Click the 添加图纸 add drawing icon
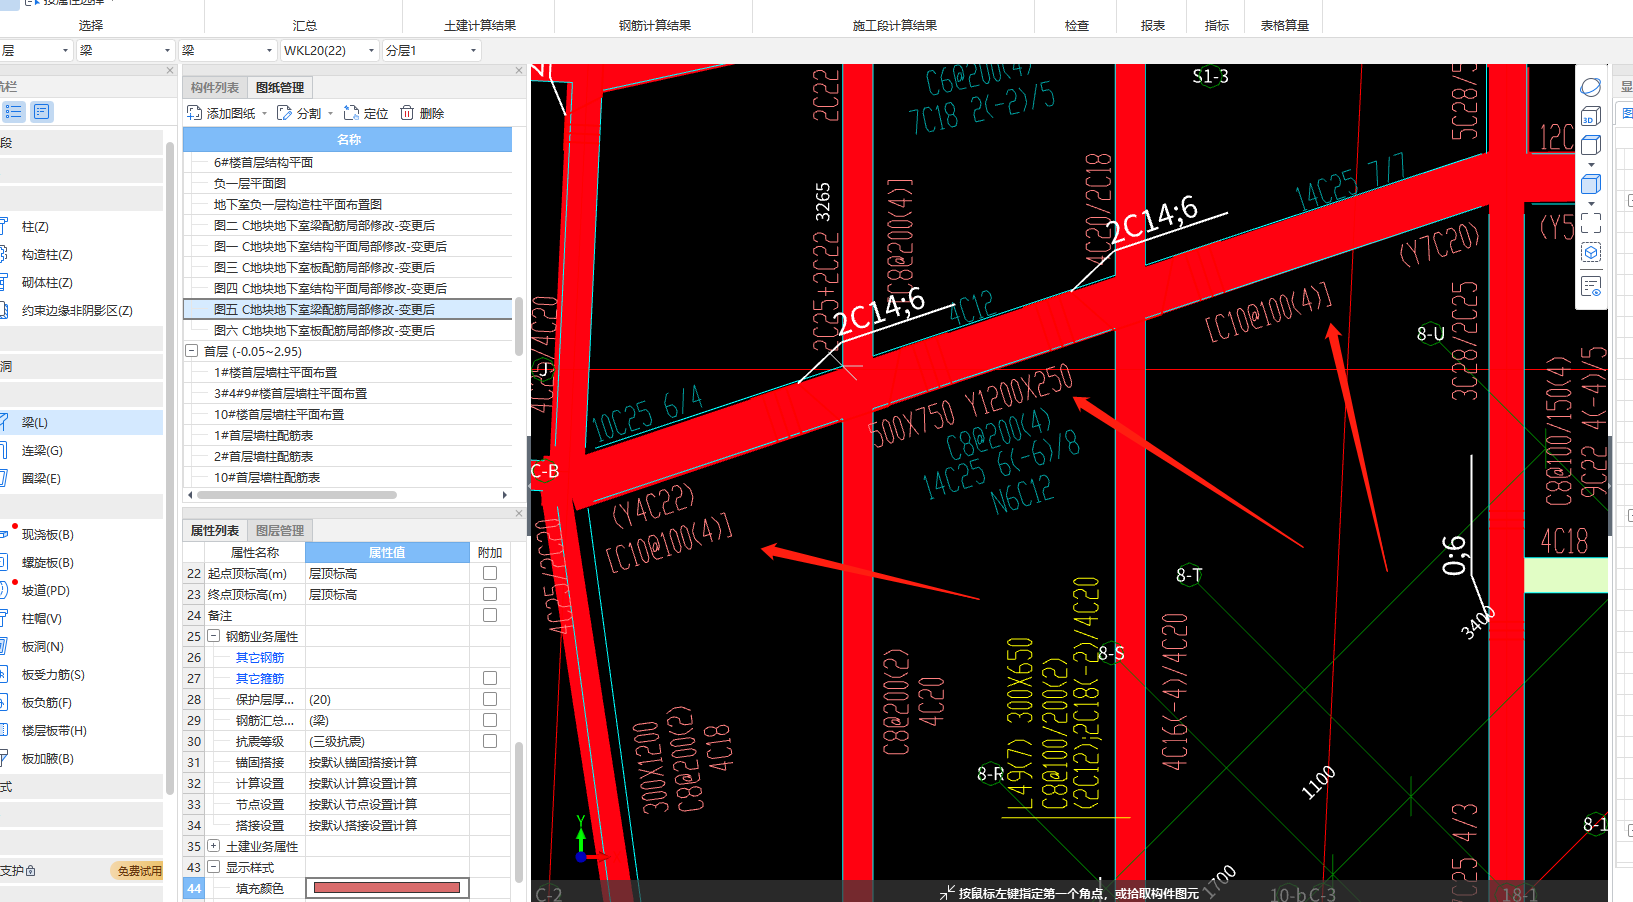The image size is (1633, 902). pyautogui.click(x=195, y=113)
